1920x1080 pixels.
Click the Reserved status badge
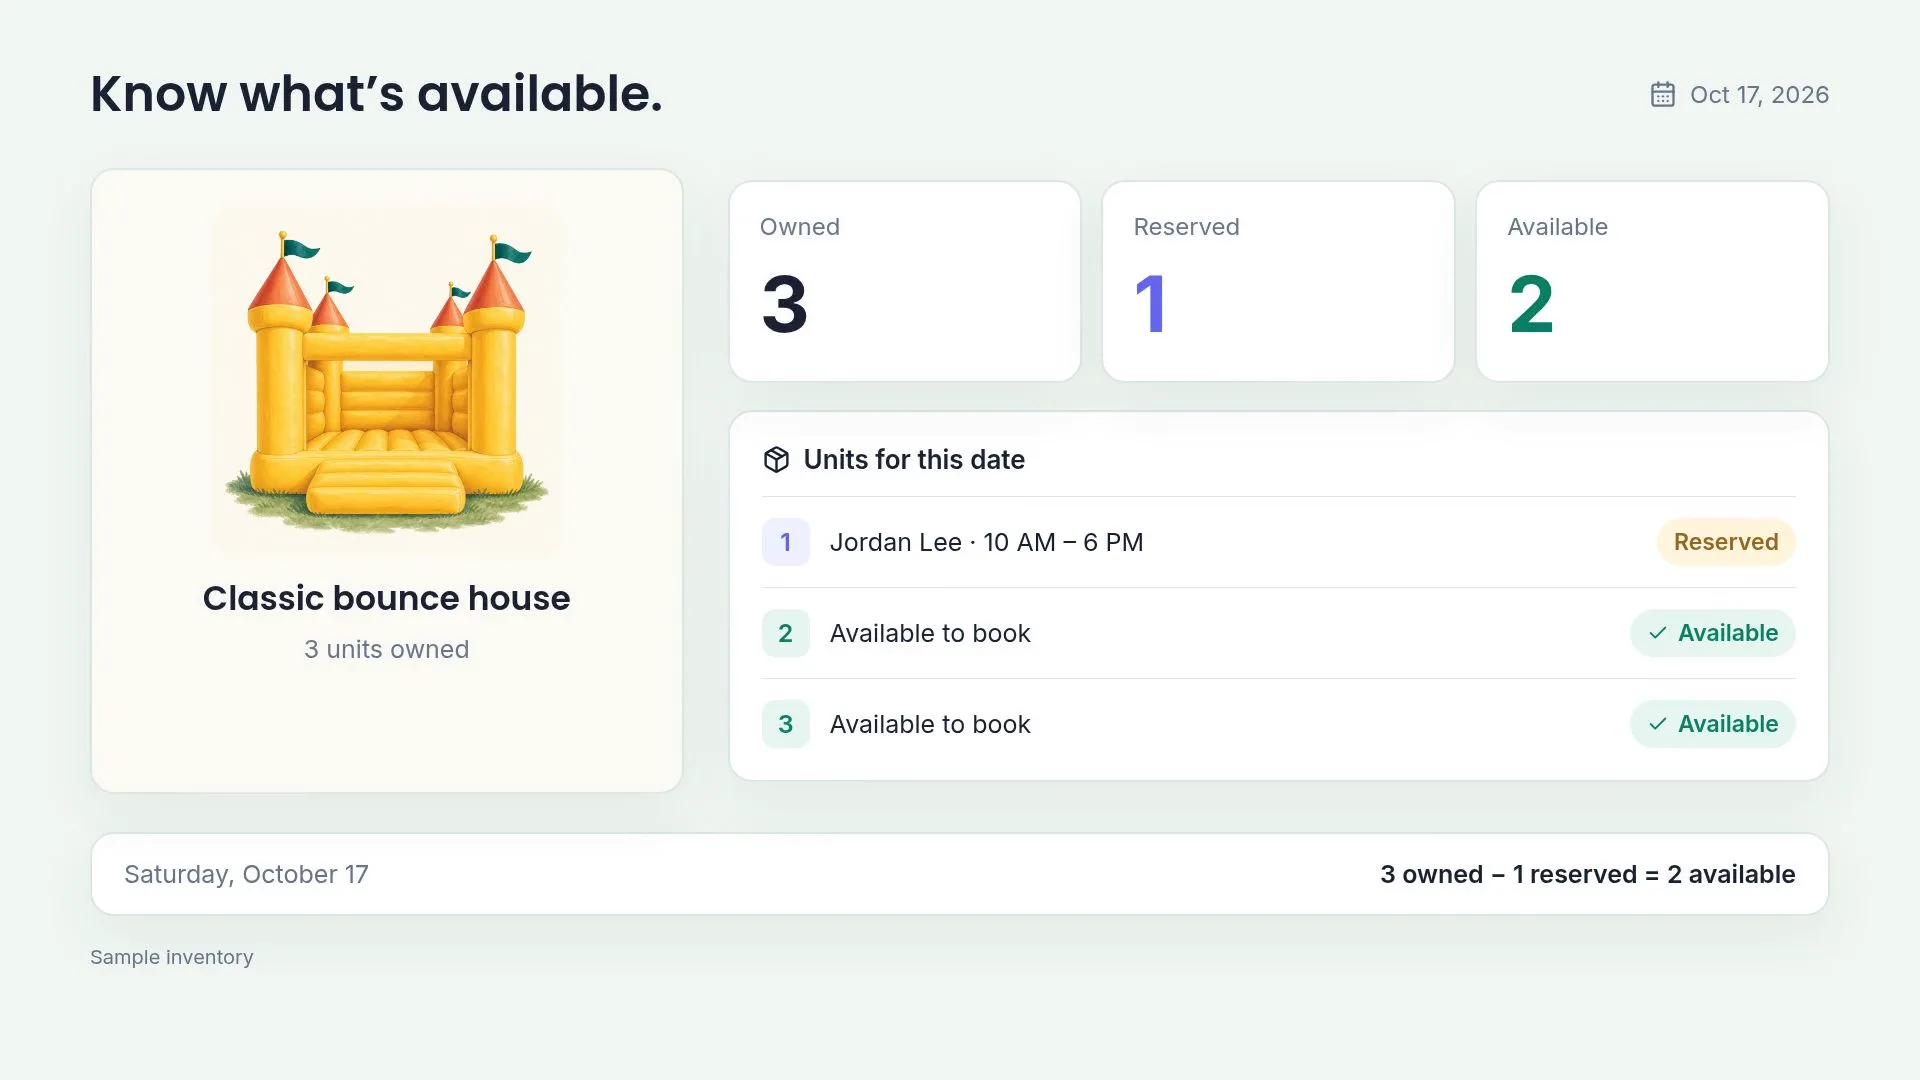1726,542
